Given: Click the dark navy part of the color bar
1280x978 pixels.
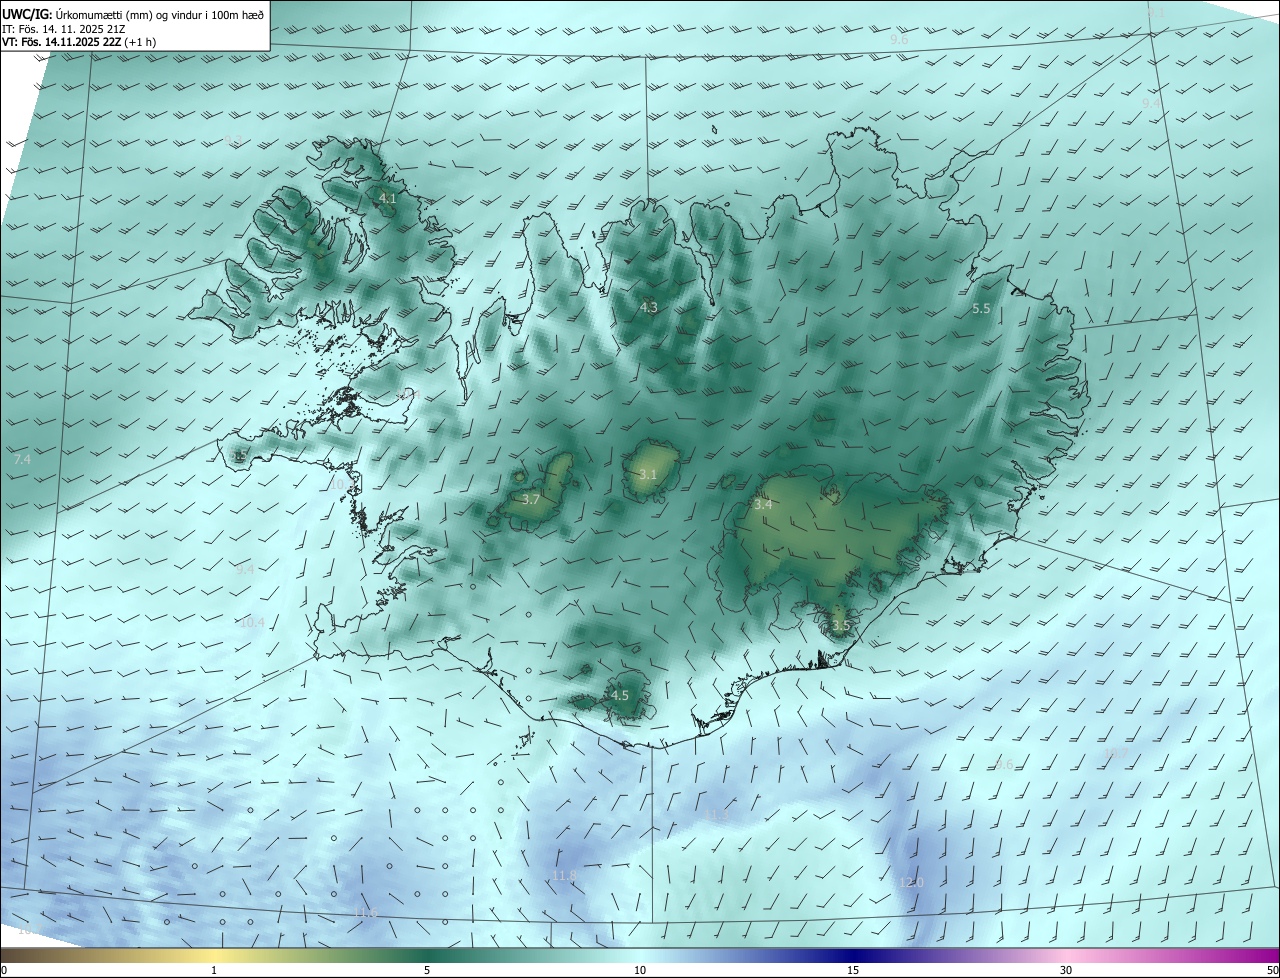Looking at the screenshot, I should [x=853, y=955].
